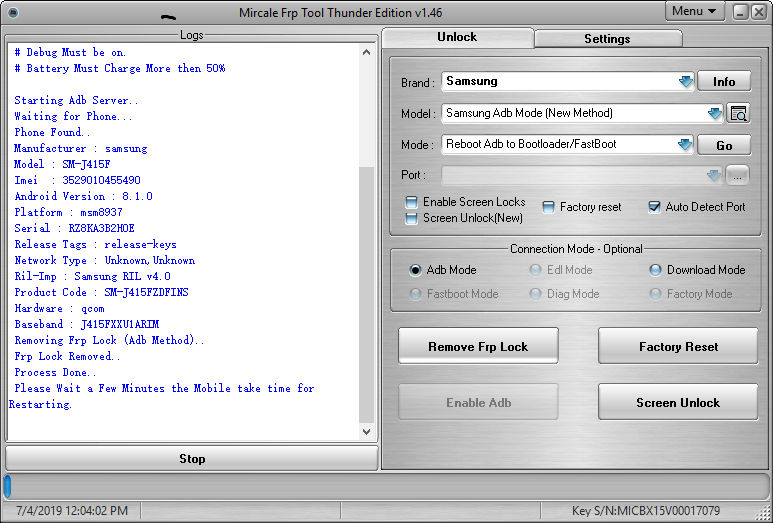Click the Factory Reset button
The height and width of the screenshot is (523, 773).
click(x=678, y=347)
